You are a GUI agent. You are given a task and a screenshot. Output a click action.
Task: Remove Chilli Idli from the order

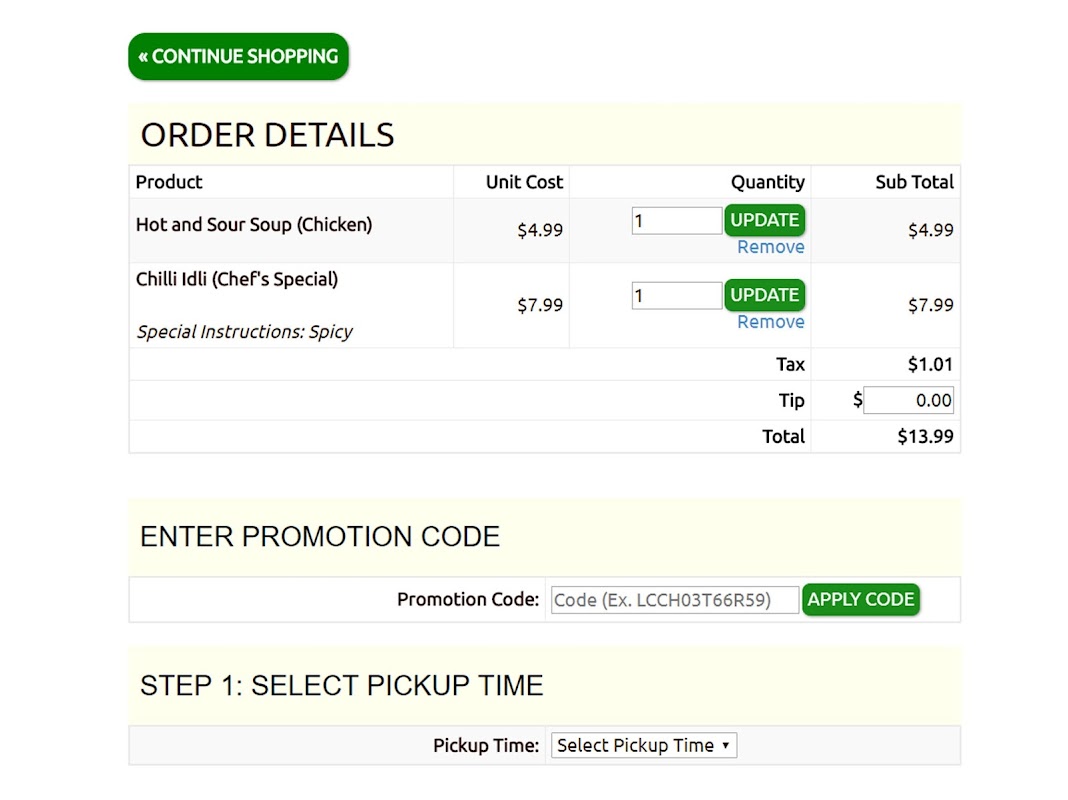[770, 322]
